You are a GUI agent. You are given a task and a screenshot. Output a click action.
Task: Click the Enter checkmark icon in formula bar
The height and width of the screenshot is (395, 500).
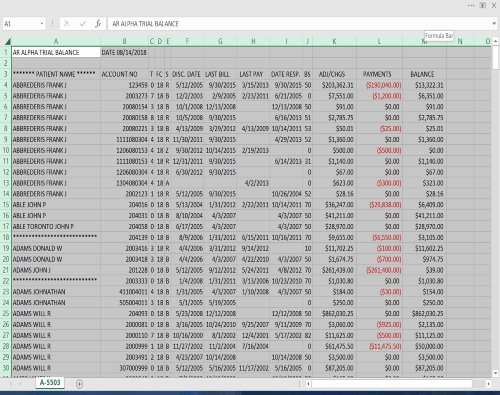[82, 24]
